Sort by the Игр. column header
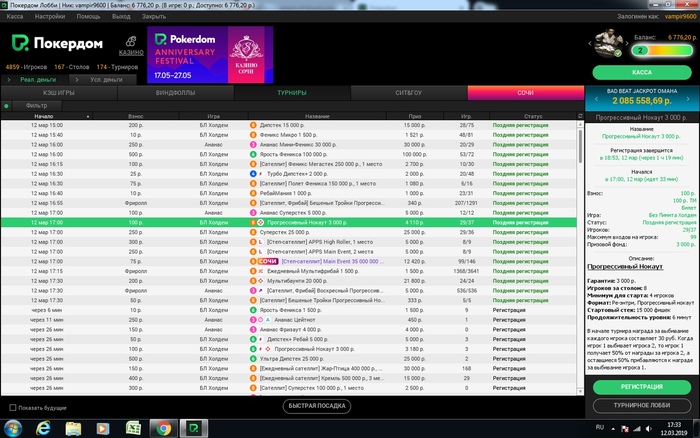 coord(466,116)
